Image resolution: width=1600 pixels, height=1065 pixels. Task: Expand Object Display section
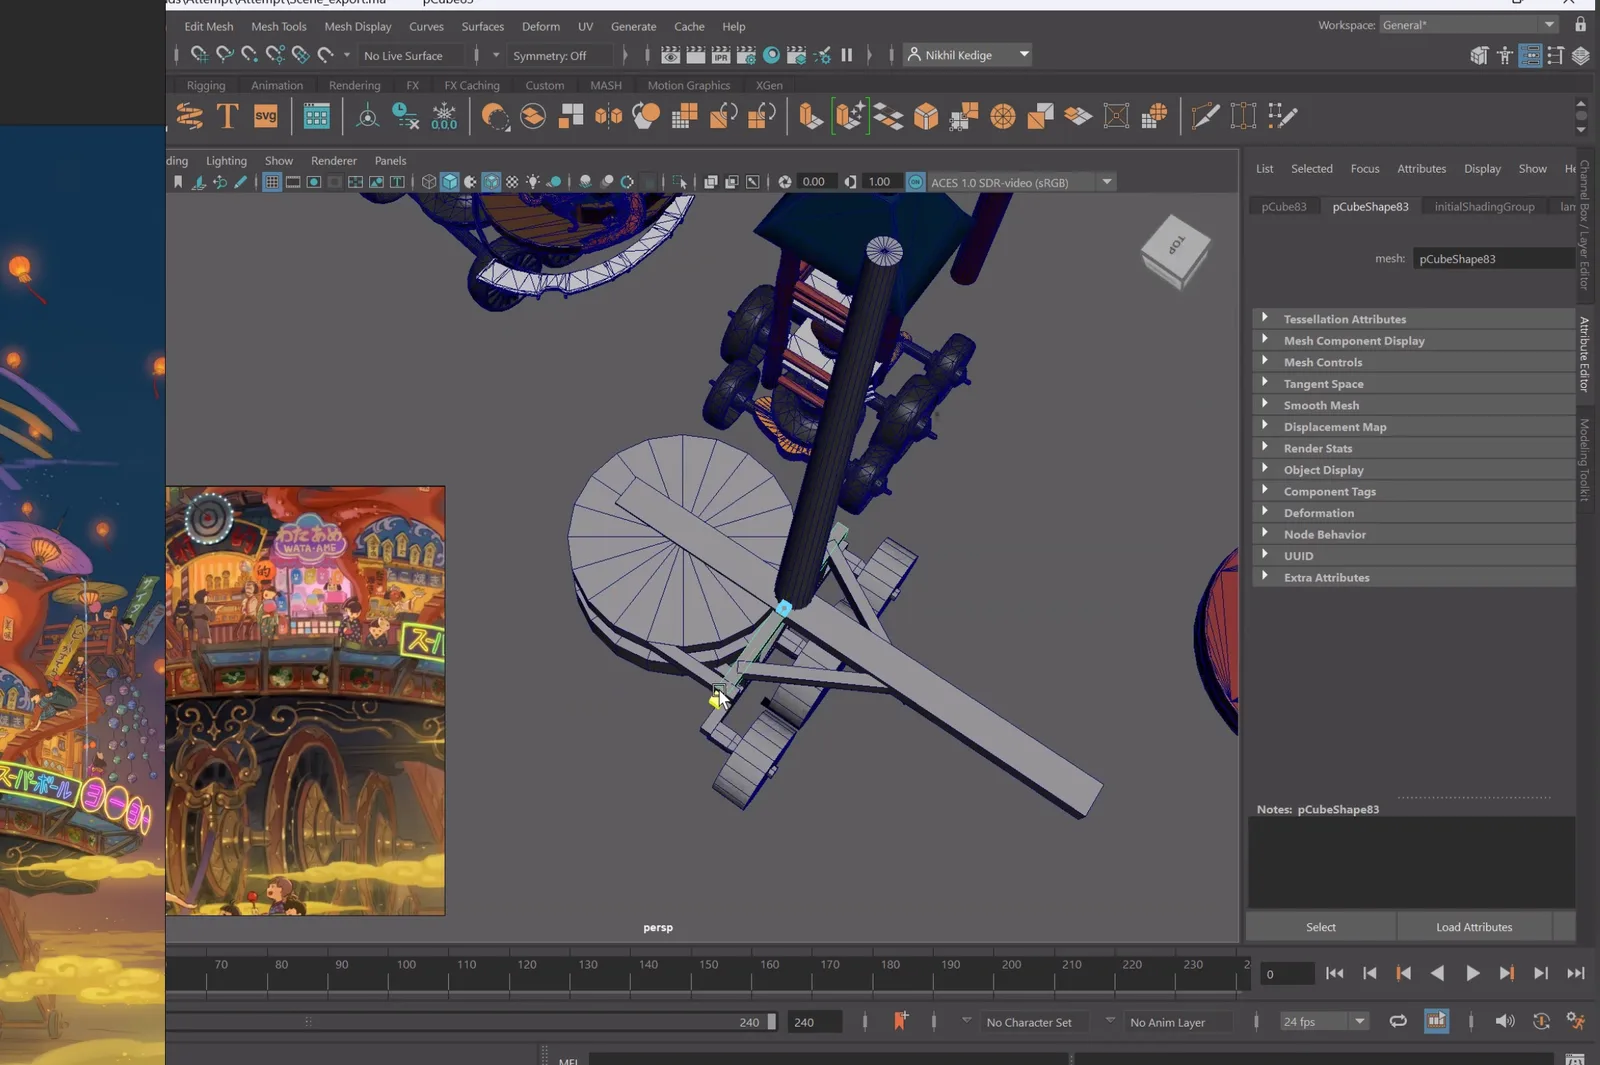[1413, 470]
